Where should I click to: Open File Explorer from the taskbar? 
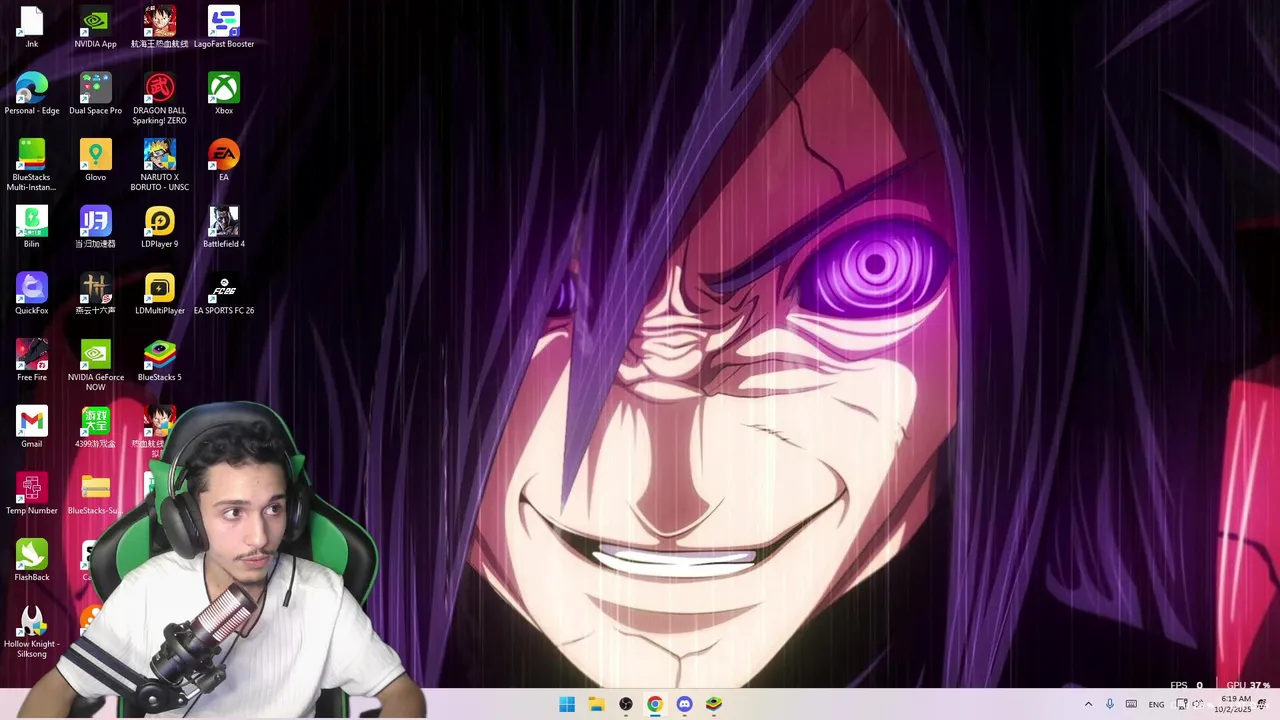click(x=596, y=704)
